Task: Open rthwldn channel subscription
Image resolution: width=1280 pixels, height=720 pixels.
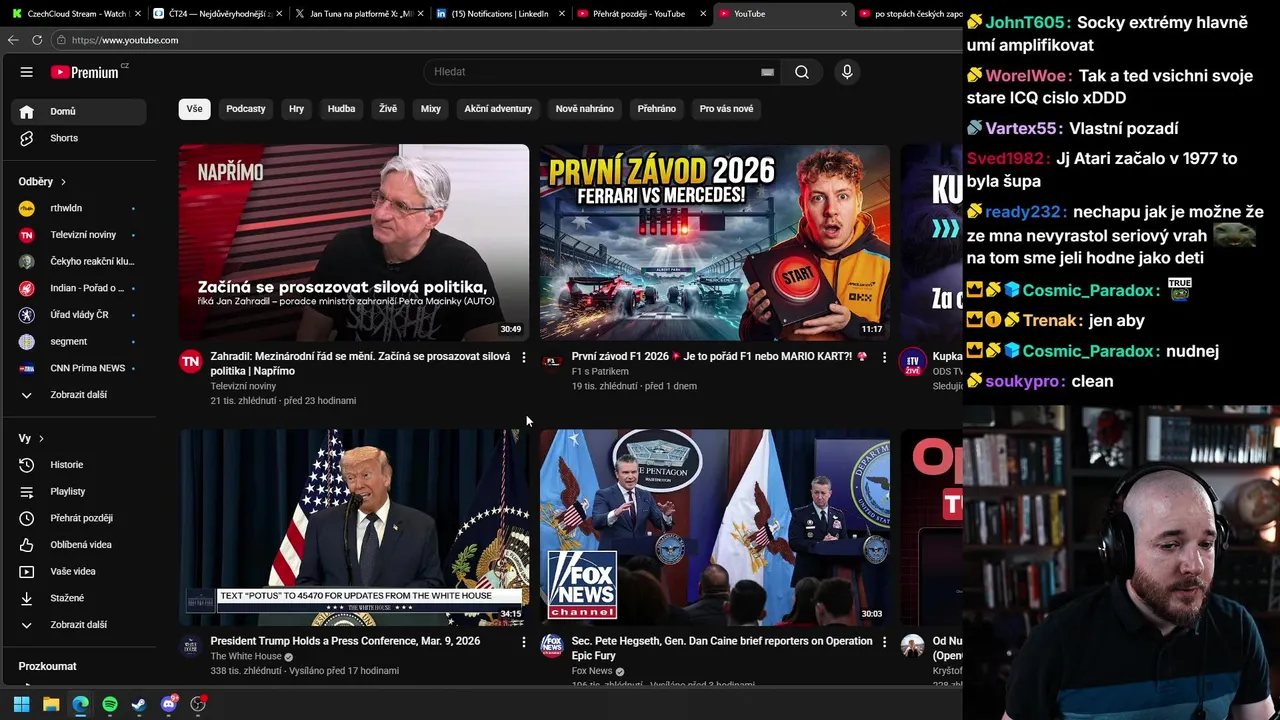Action: [x=79, y=208]
